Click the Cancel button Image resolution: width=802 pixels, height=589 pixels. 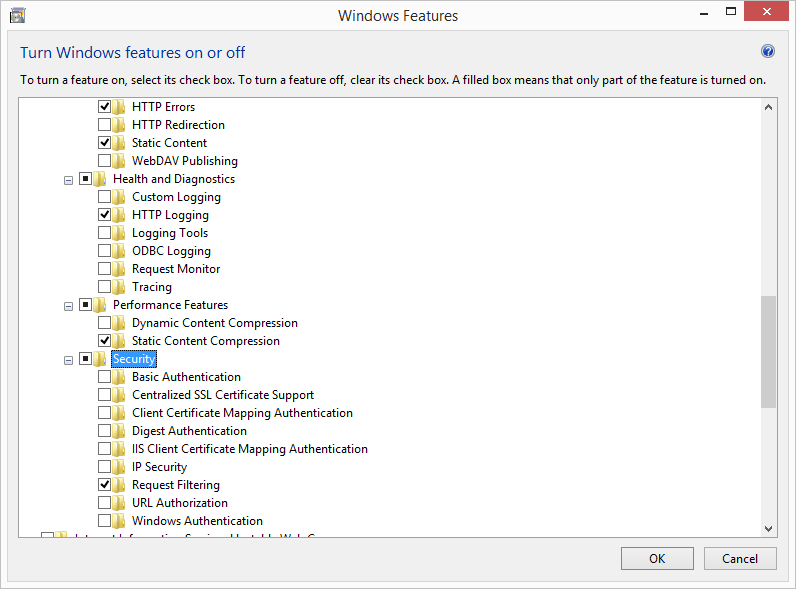click(740, 558)
